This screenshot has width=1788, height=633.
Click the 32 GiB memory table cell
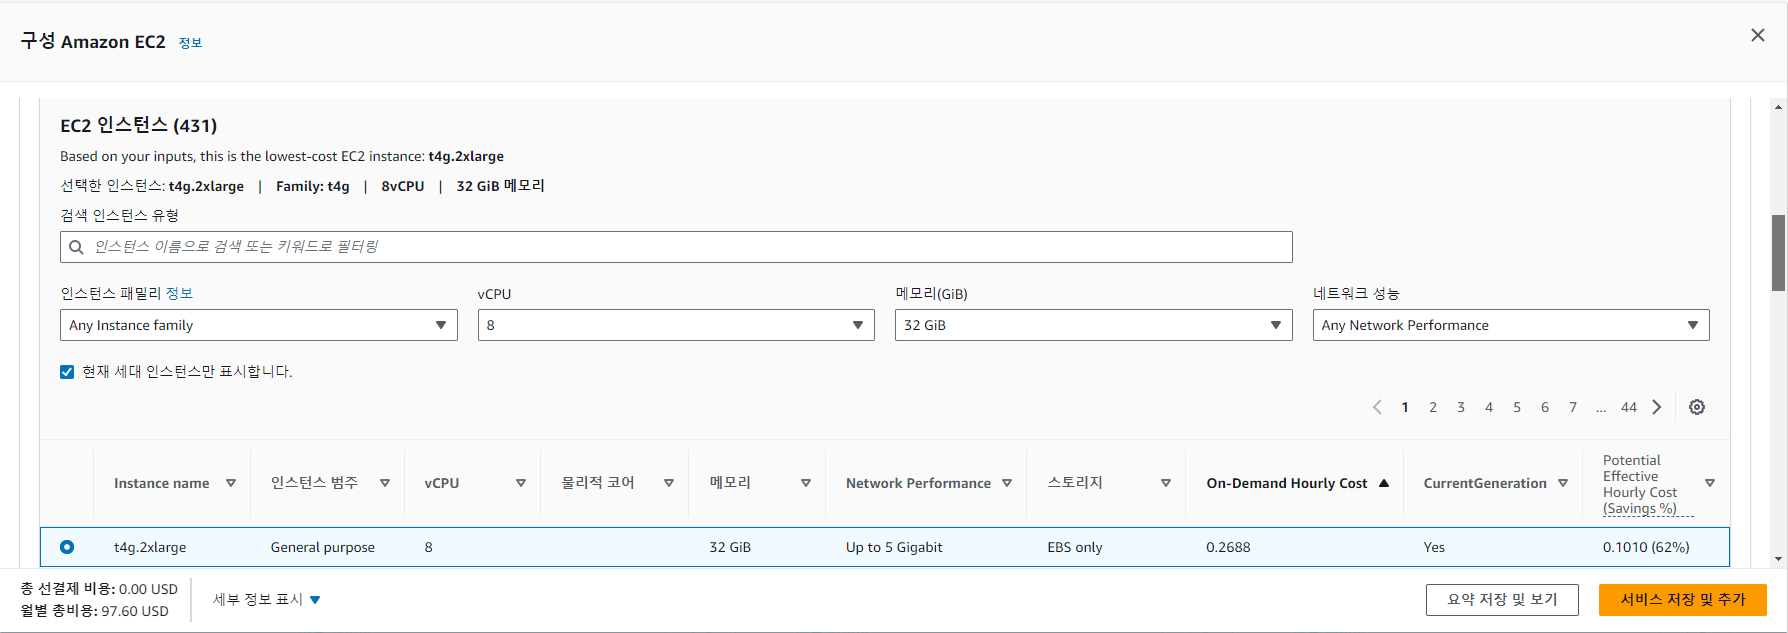(x=730, y=547)
